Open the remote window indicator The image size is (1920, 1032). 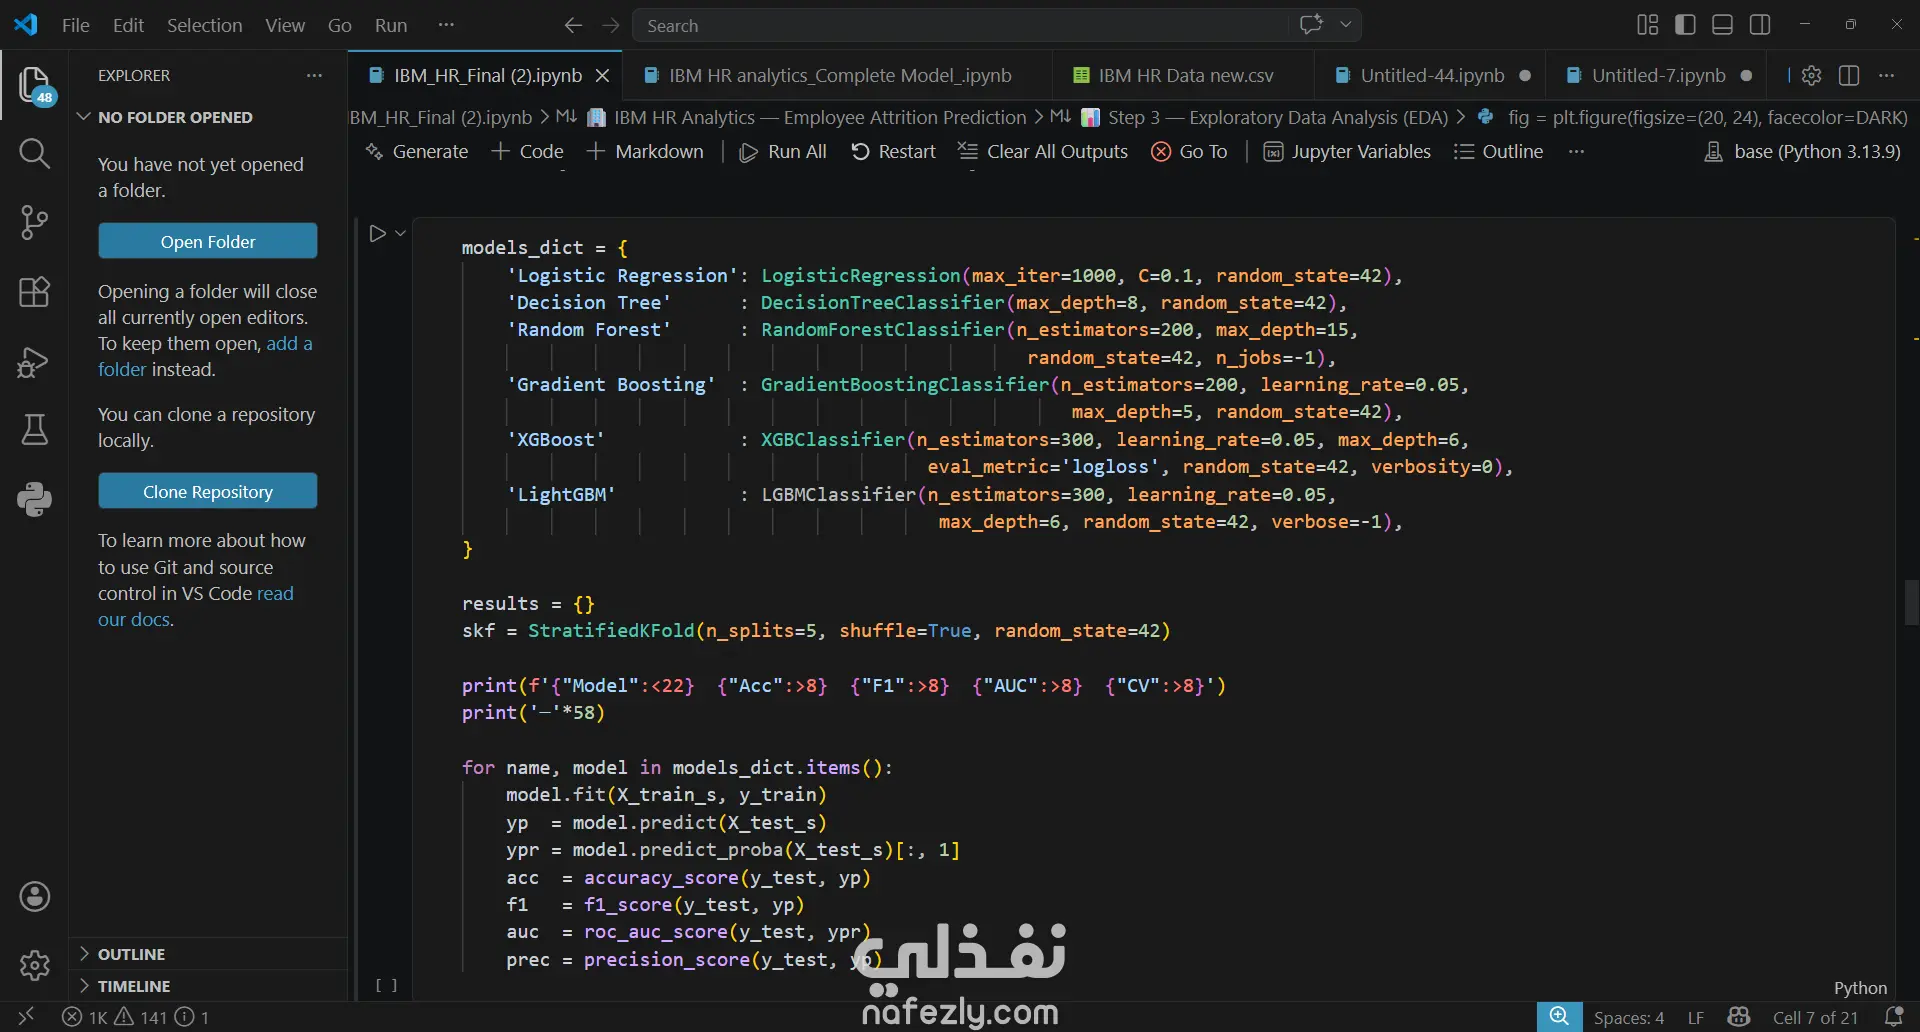tap(26, 1017)
